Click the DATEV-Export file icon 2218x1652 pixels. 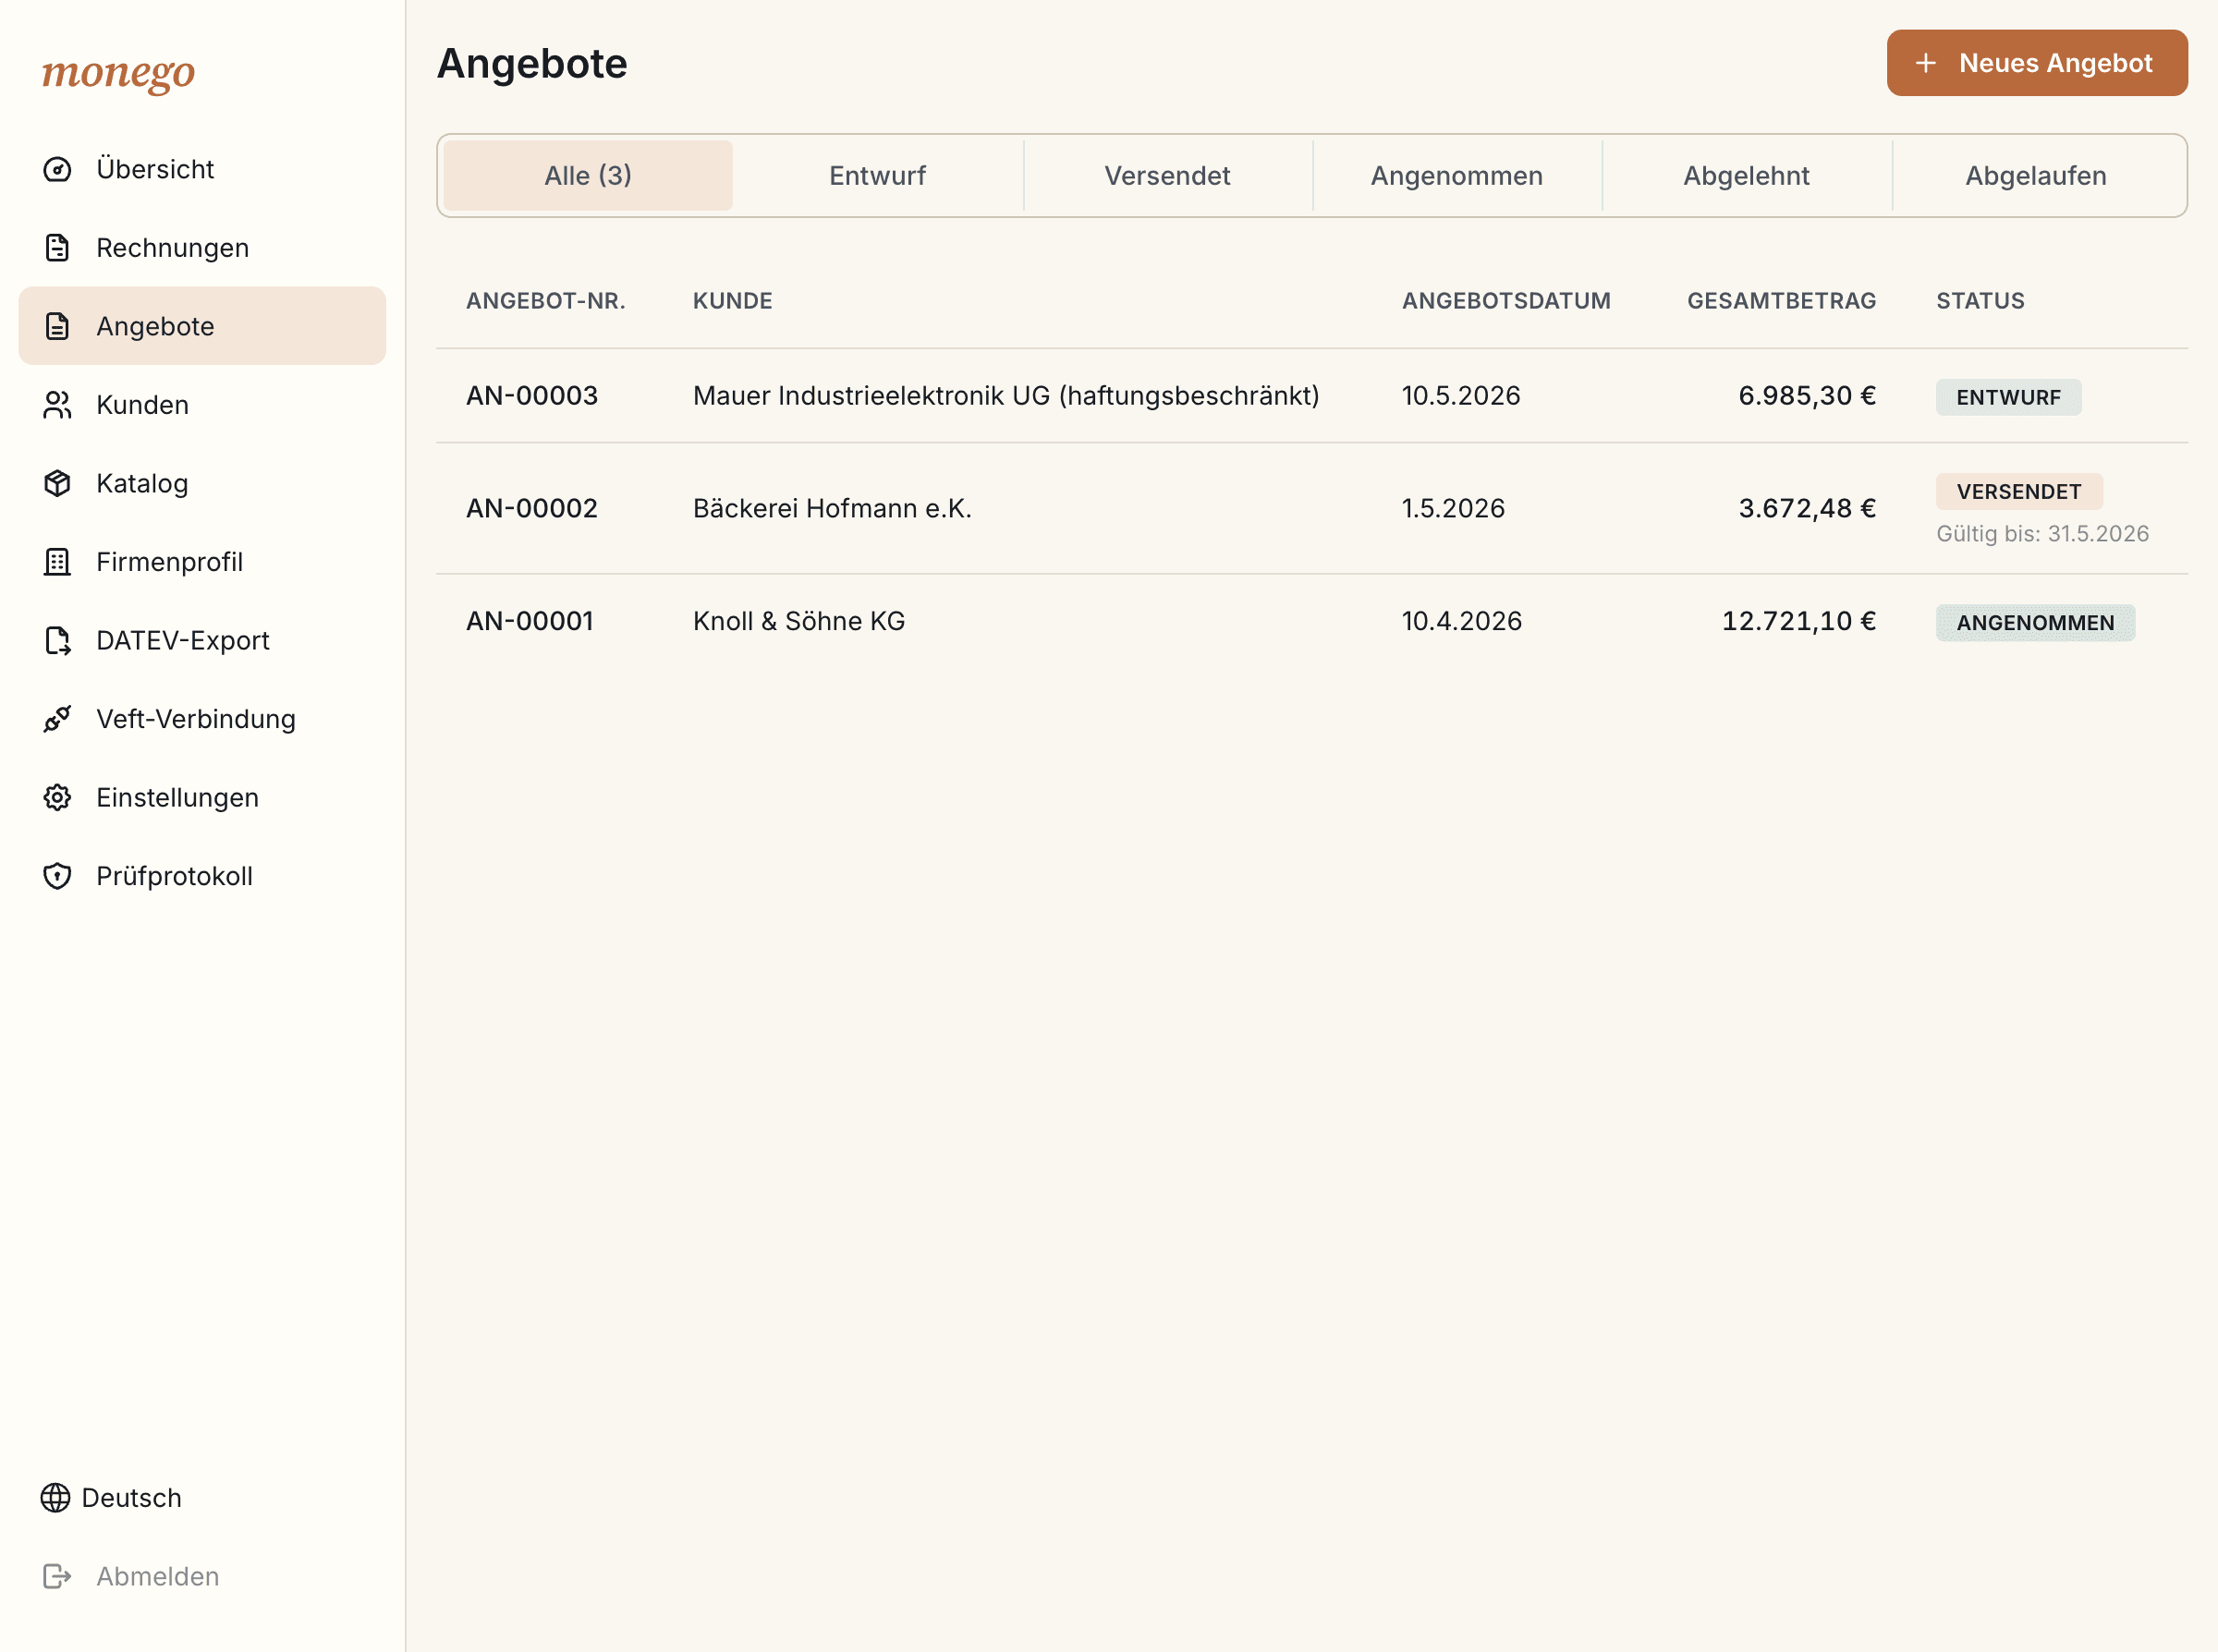pos(57,640)
